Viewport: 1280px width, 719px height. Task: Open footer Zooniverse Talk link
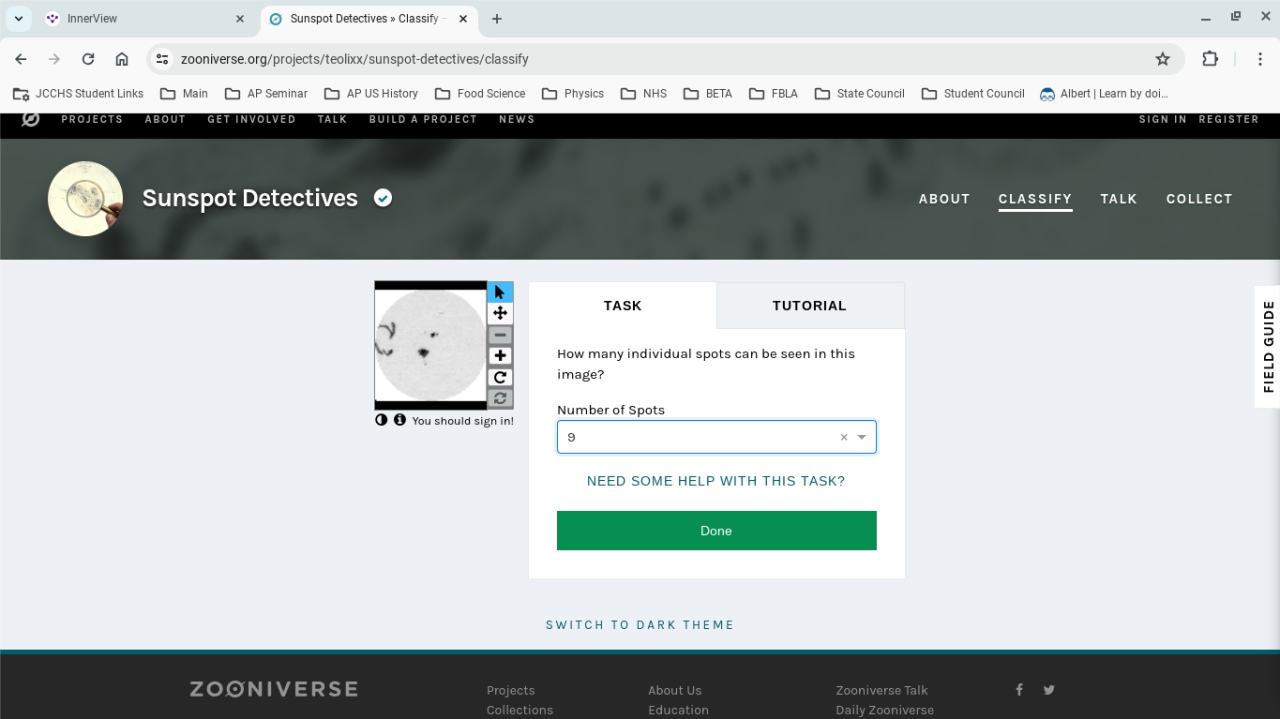(x=882, y=690)
